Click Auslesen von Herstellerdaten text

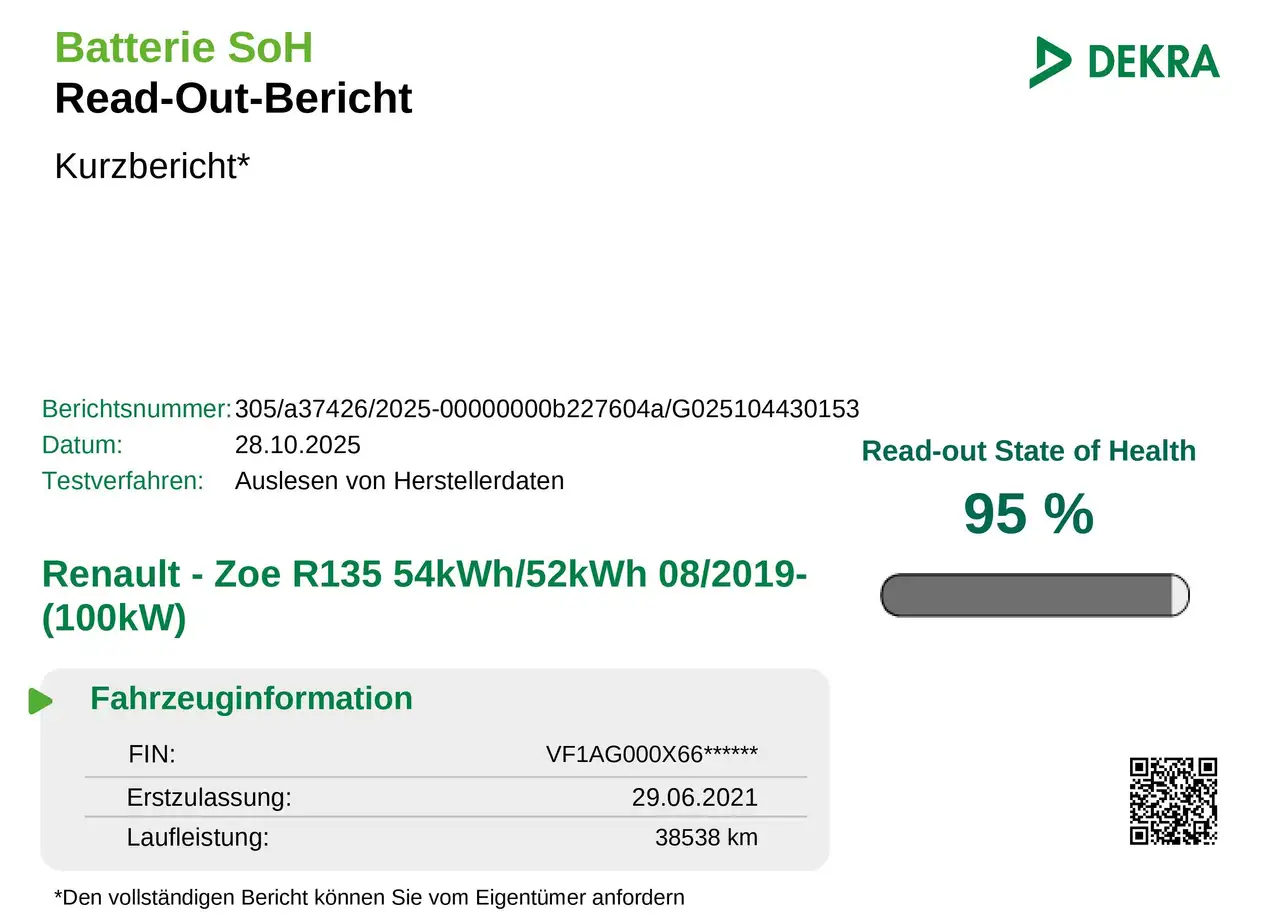(399, 480)
